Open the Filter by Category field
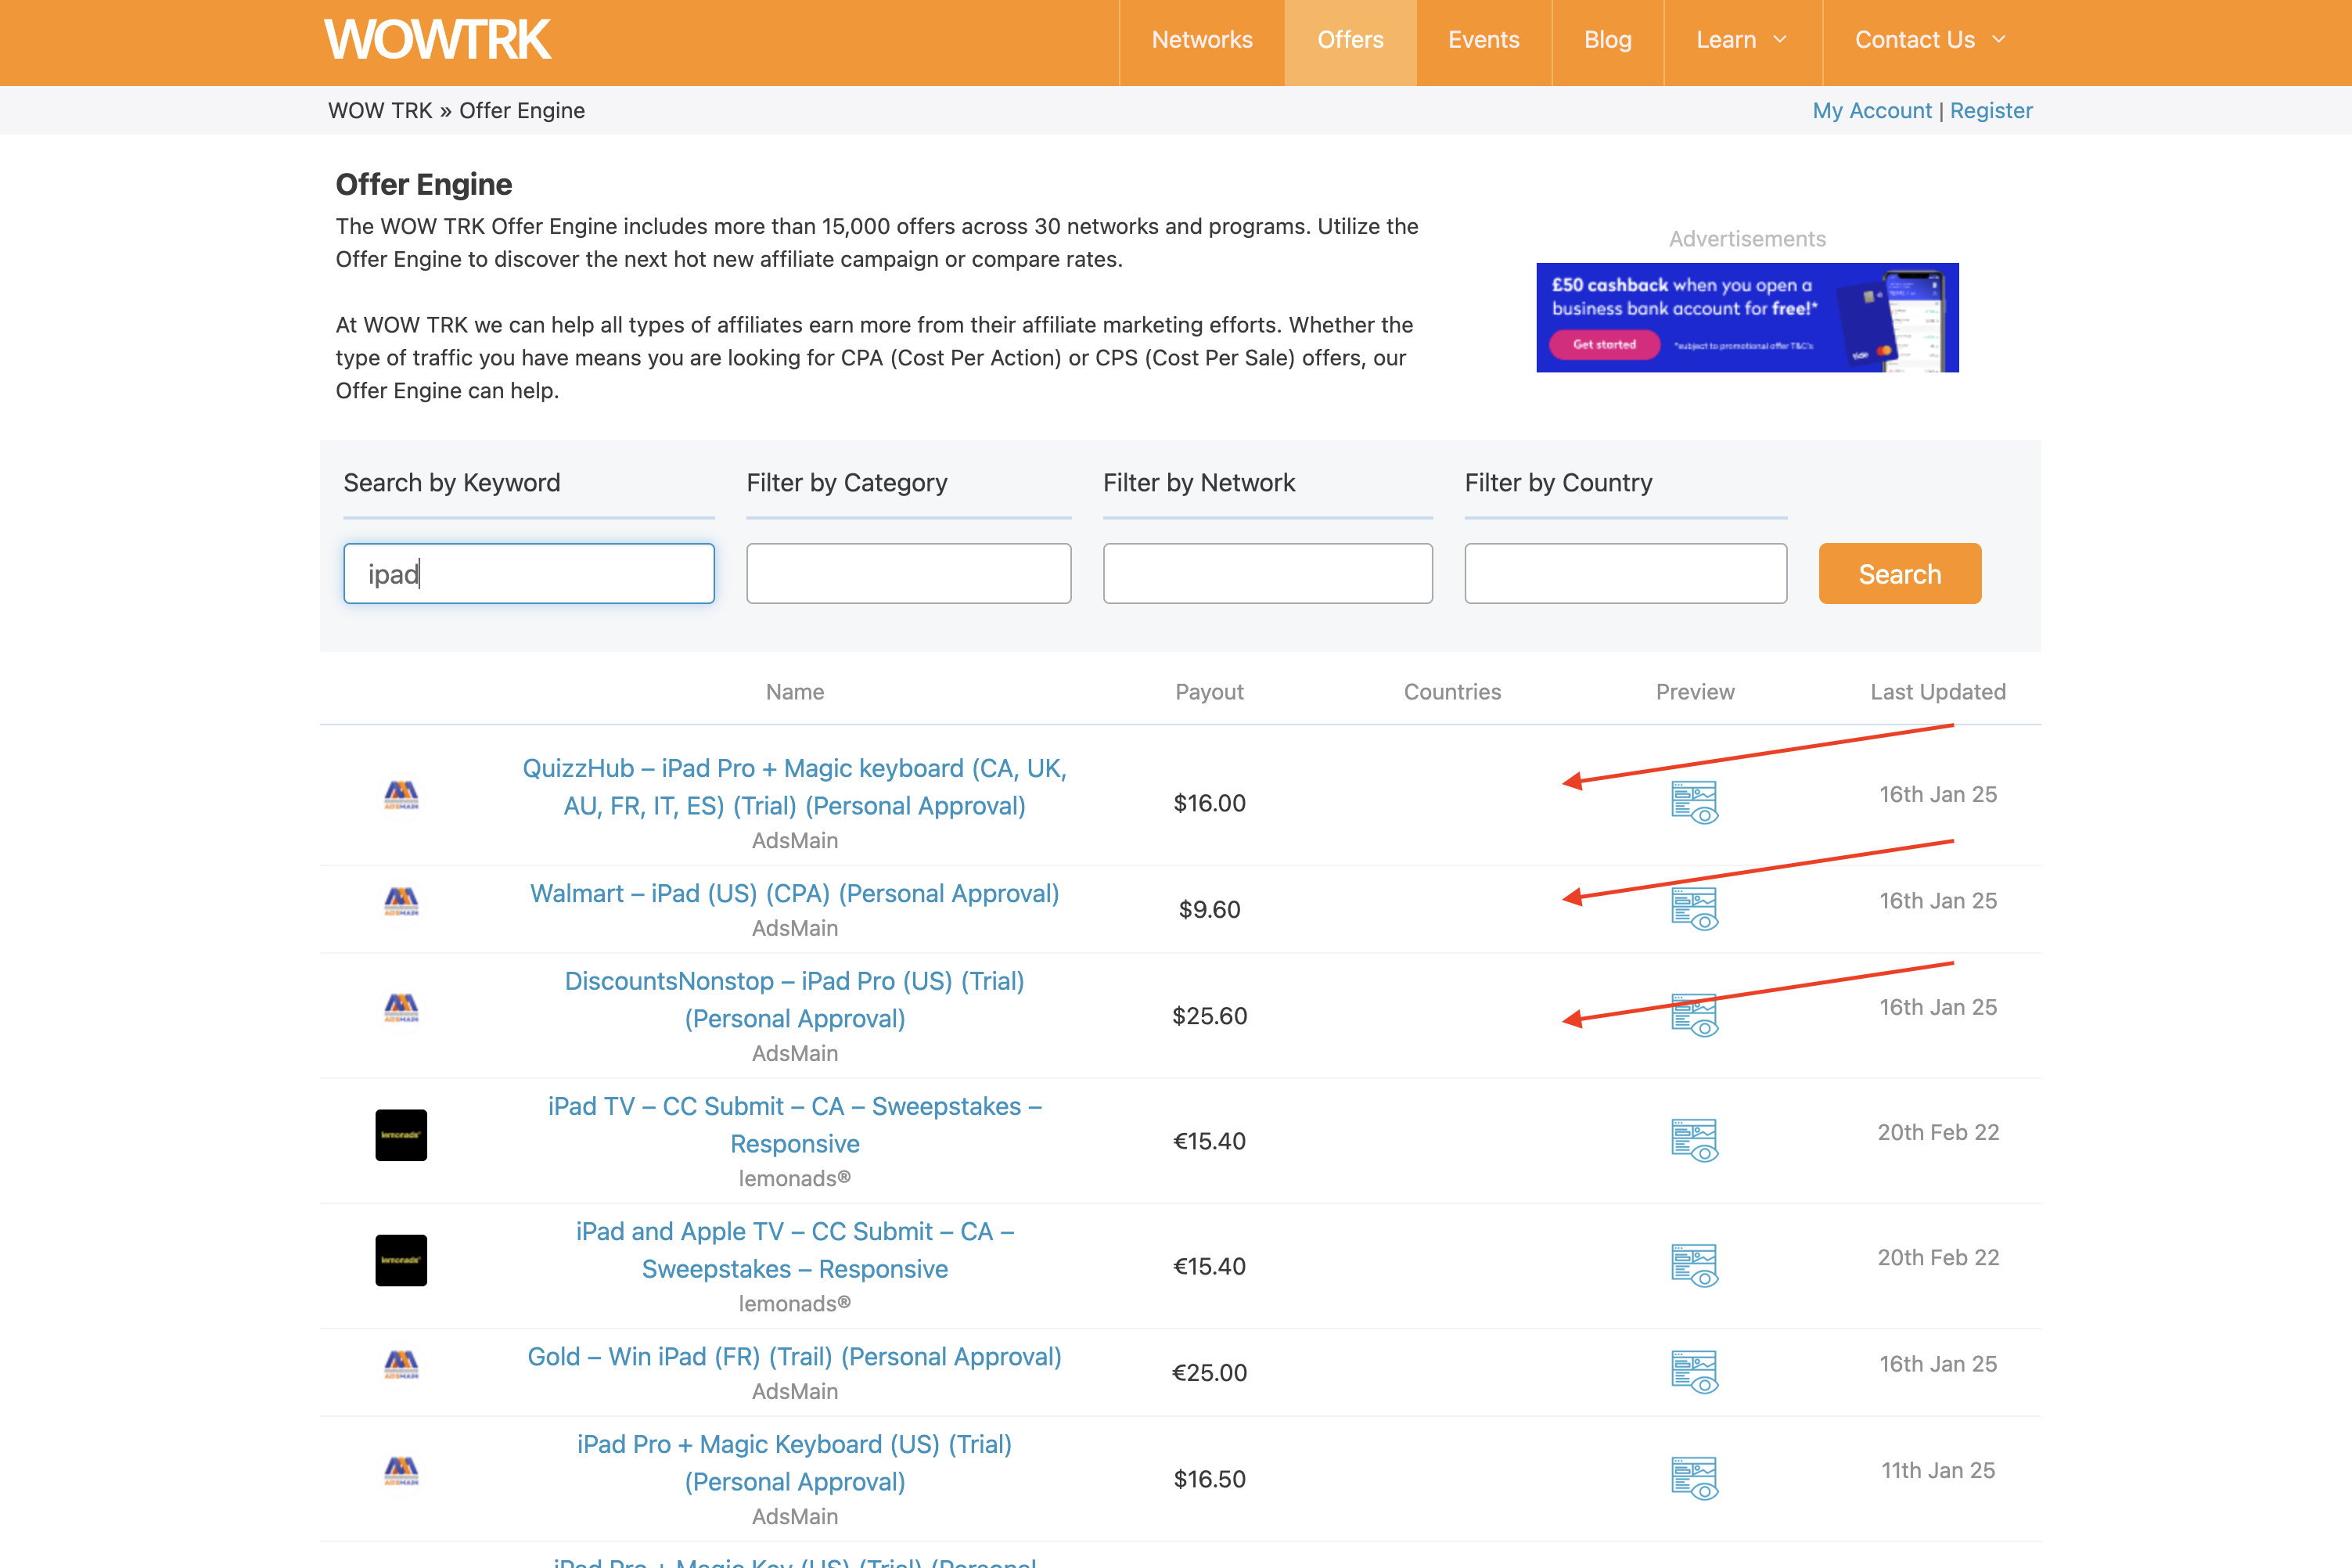This screenshot has height=1568, width=2352. pyautogui.click(x=908, y=574)
